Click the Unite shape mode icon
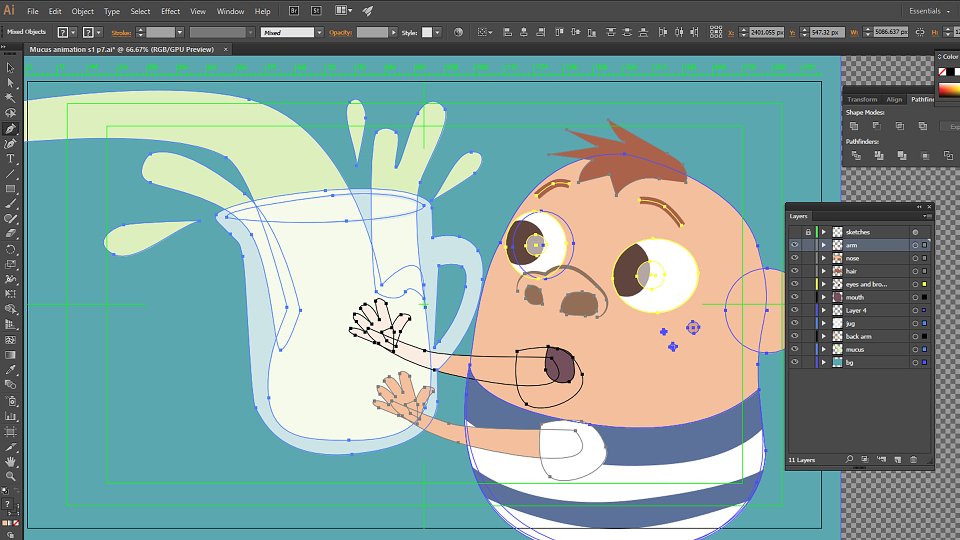 [854, 126]
